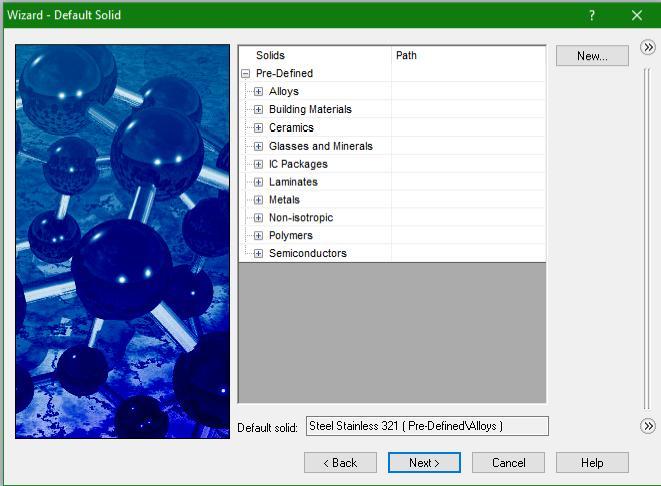The image size is (661, 486).
Task: Select the Polymers label
Action: coord(291,235)
